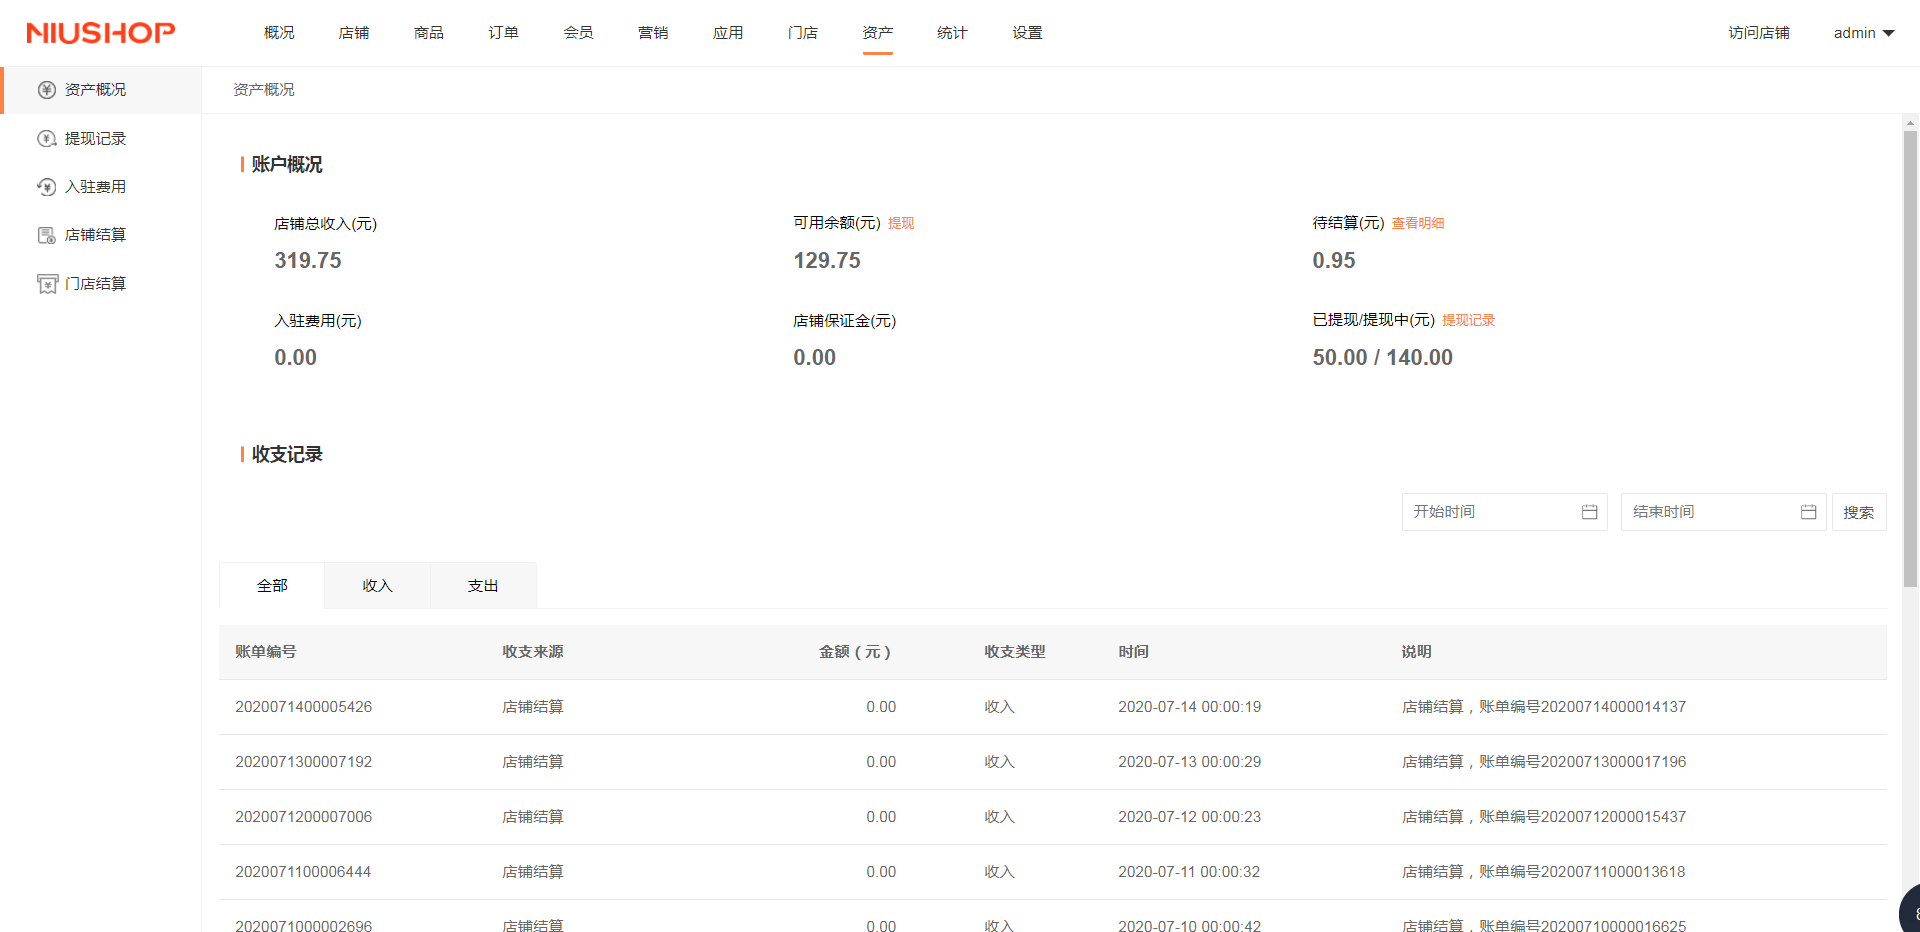The height and width of the screenshot is (932, 1920).
Task: Switch to the 支出 tab
Action: (483, 586)
